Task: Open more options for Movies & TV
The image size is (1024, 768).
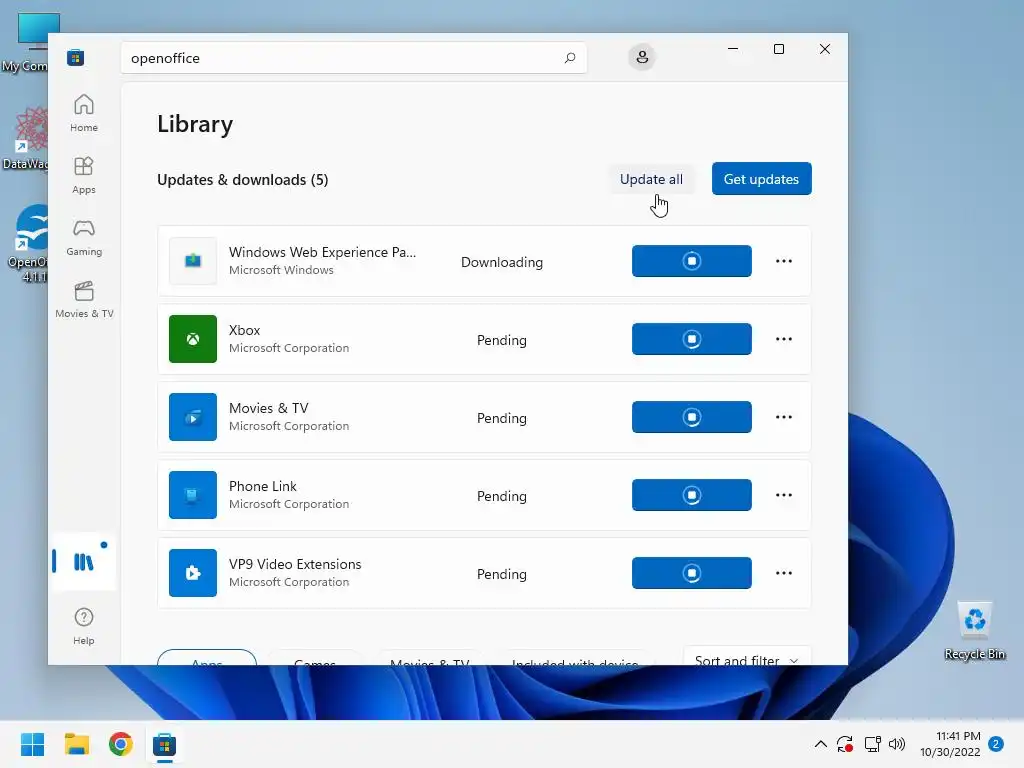Action: pyautogui.click(x=784, y=417)
